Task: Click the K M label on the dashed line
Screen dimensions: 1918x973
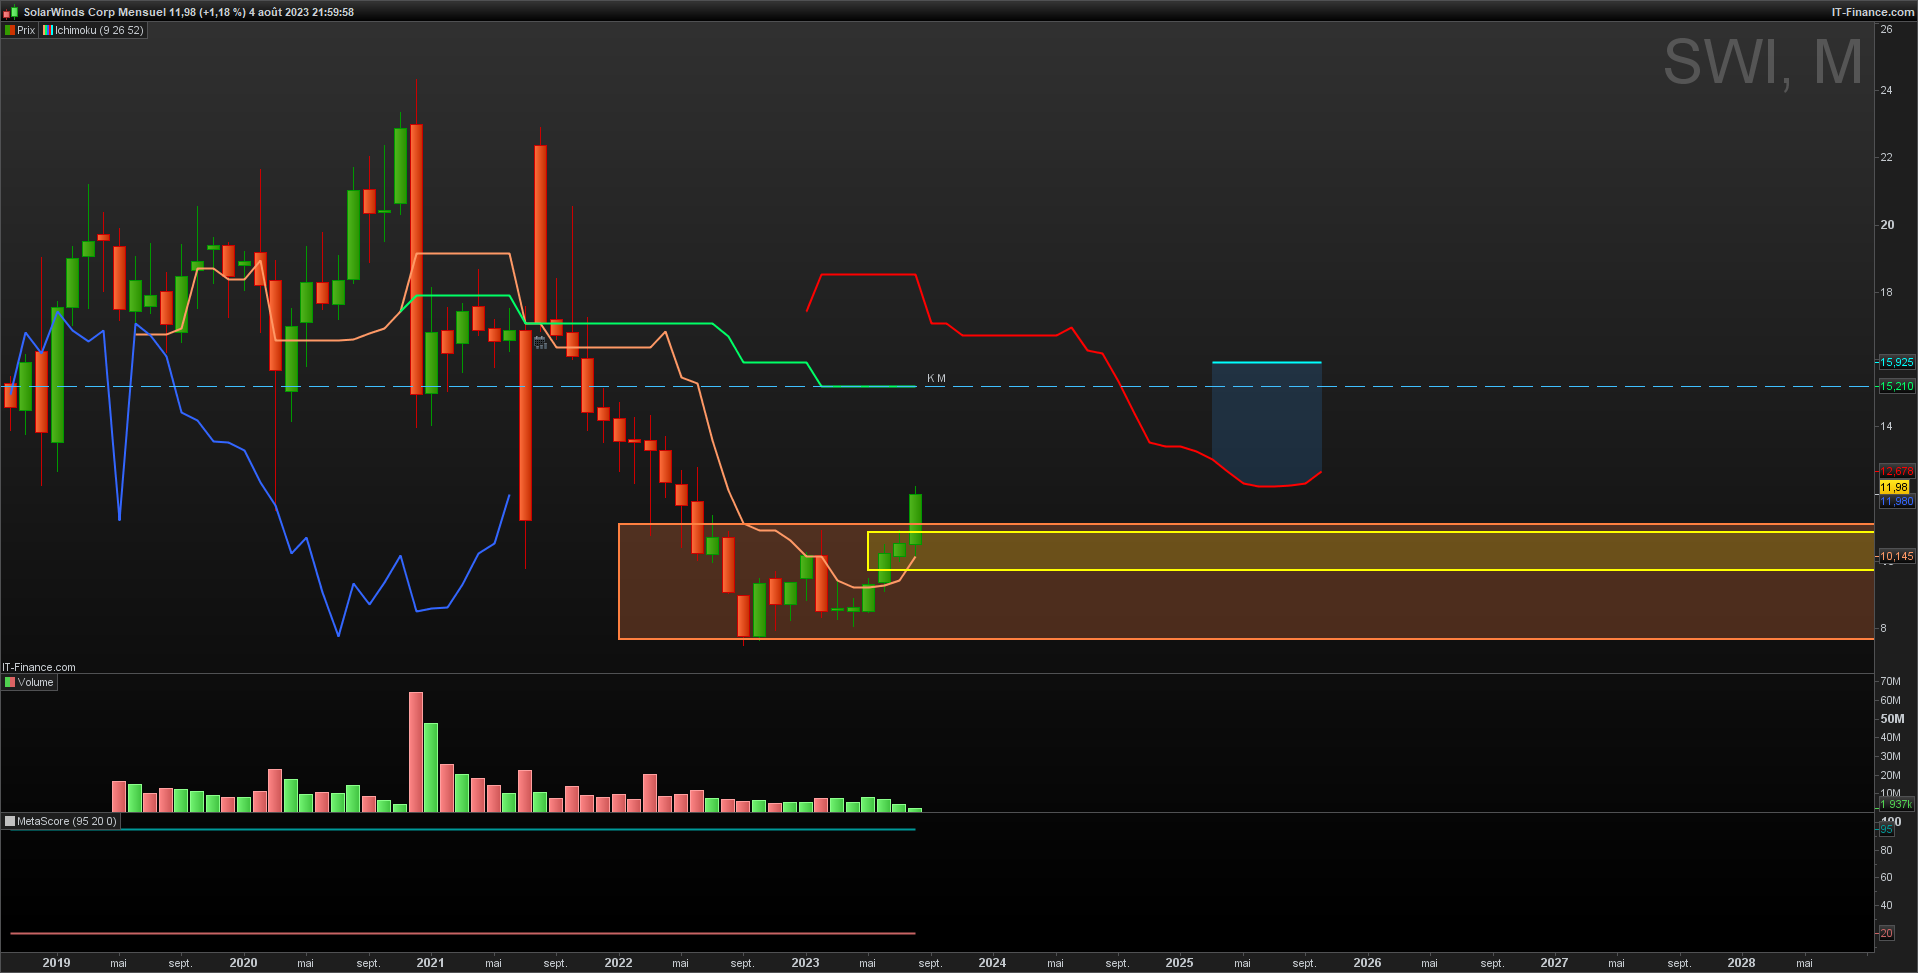Action: [936, 378]
